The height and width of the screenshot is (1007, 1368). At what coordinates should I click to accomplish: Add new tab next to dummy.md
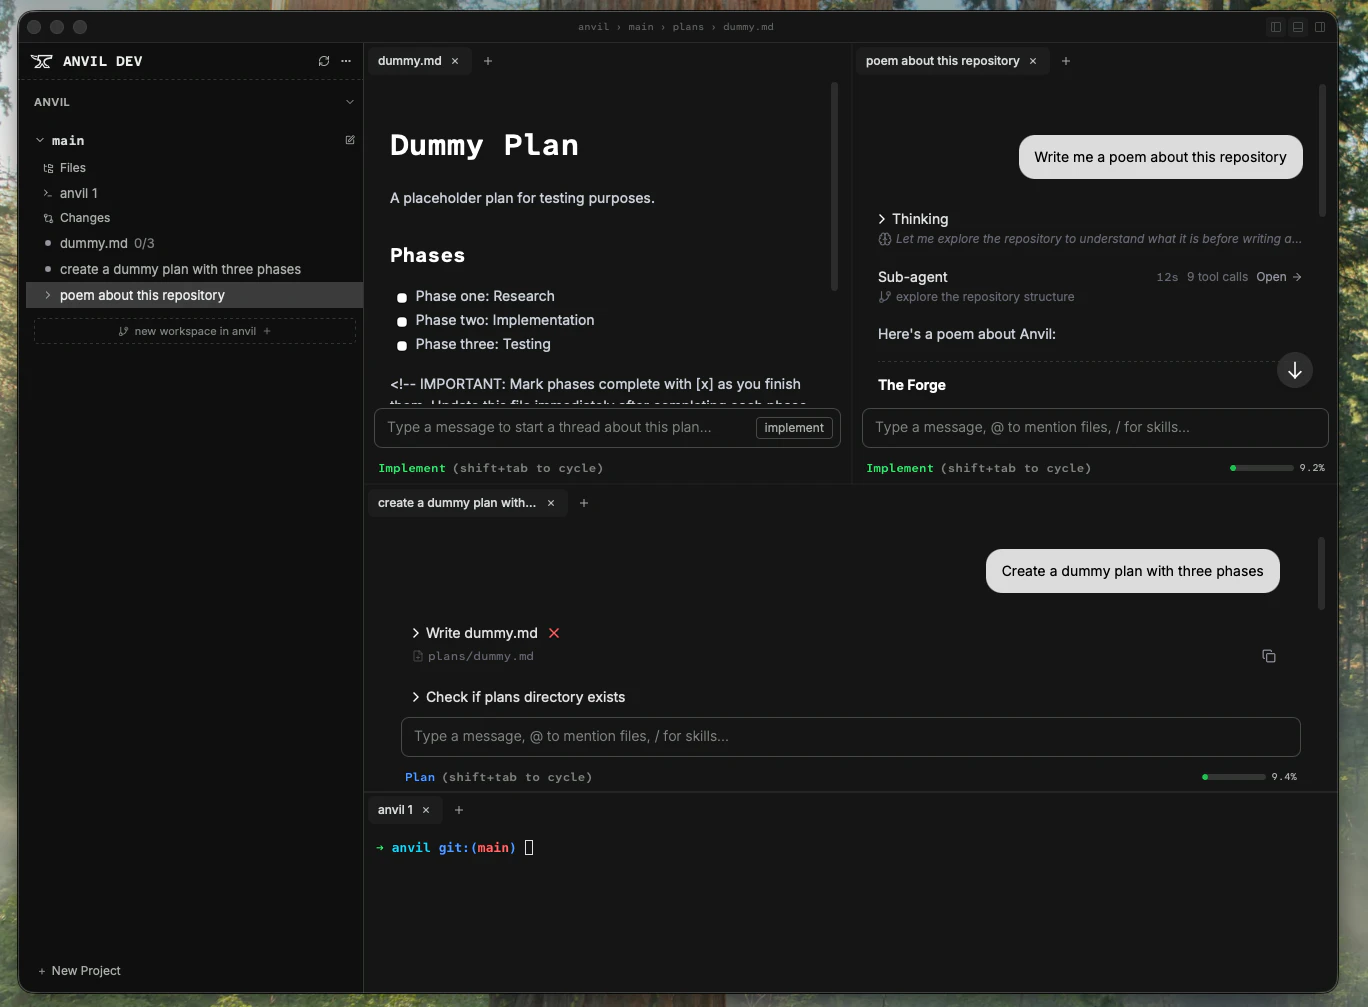[x=488, y=61]
